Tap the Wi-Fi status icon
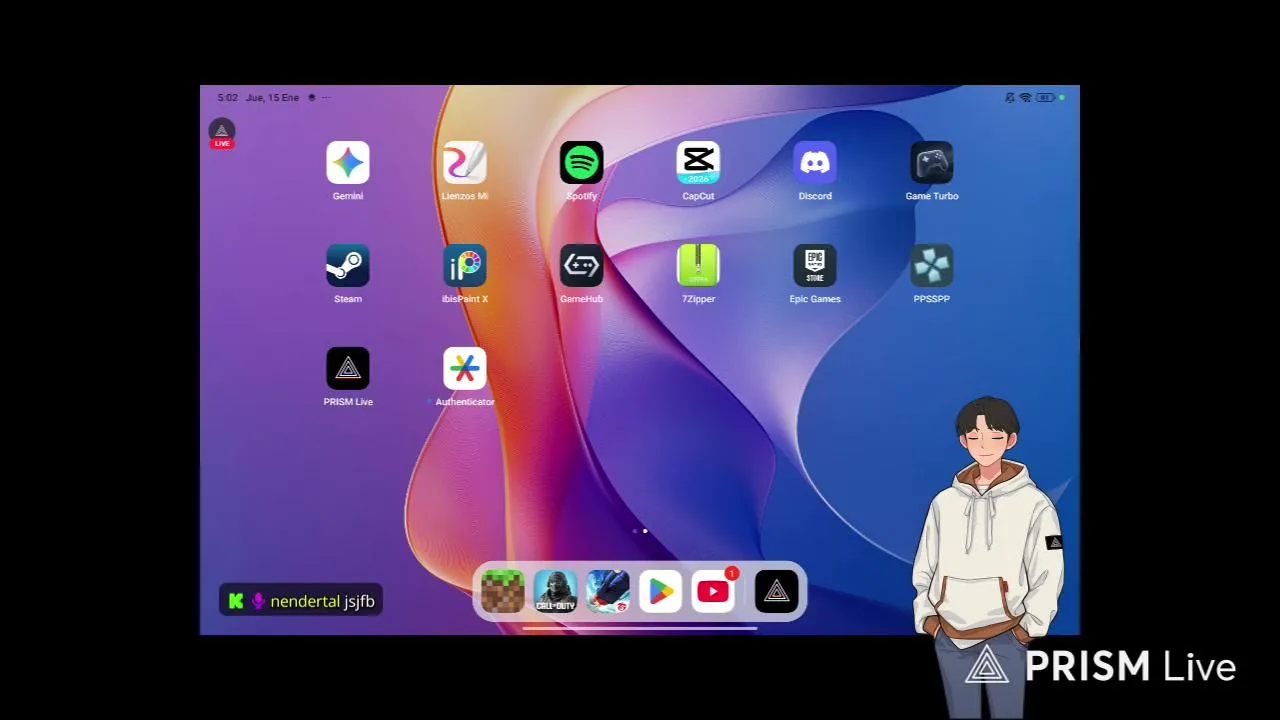 (1026, 98)
